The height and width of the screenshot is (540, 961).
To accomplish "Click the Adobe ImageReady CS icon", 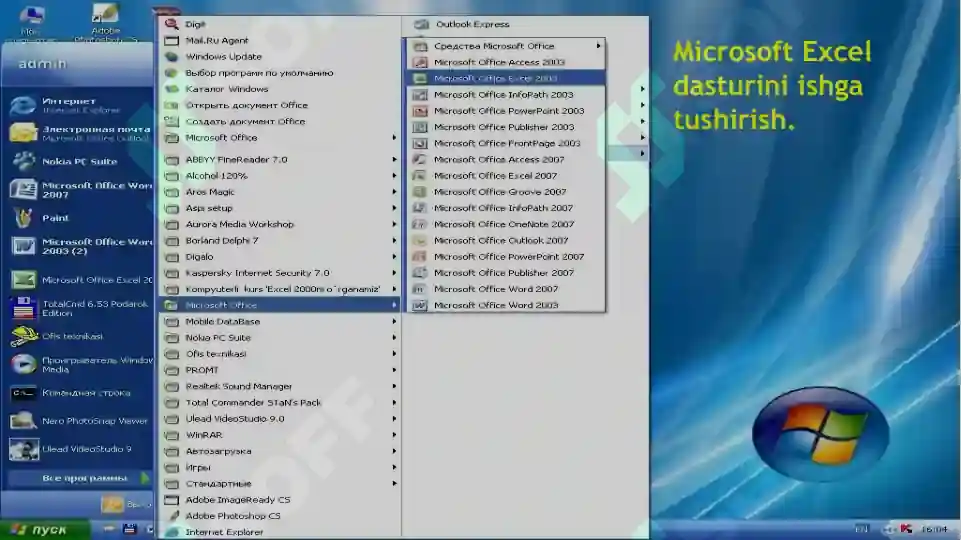I will 172,500.
